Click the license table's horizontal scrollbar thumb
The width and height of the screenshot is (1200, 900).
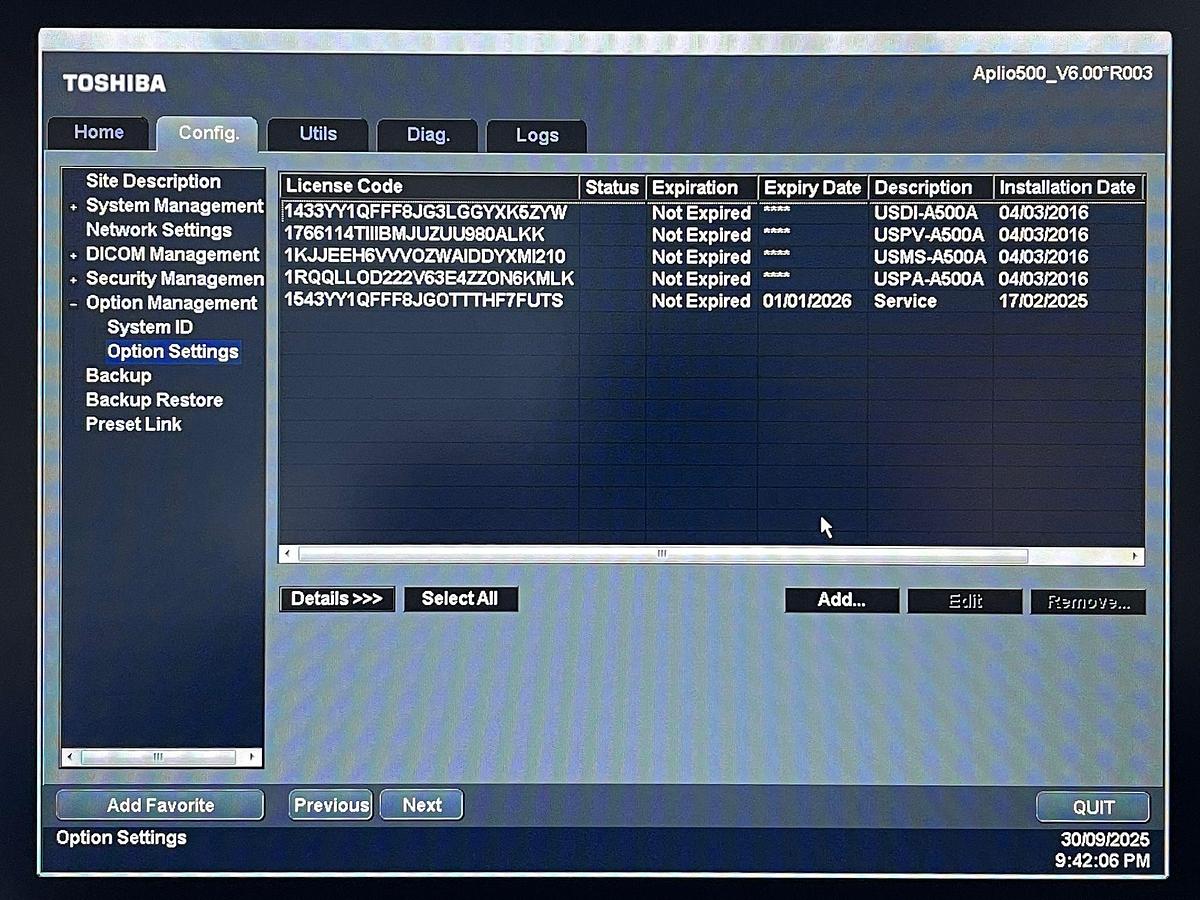point(660,552)
